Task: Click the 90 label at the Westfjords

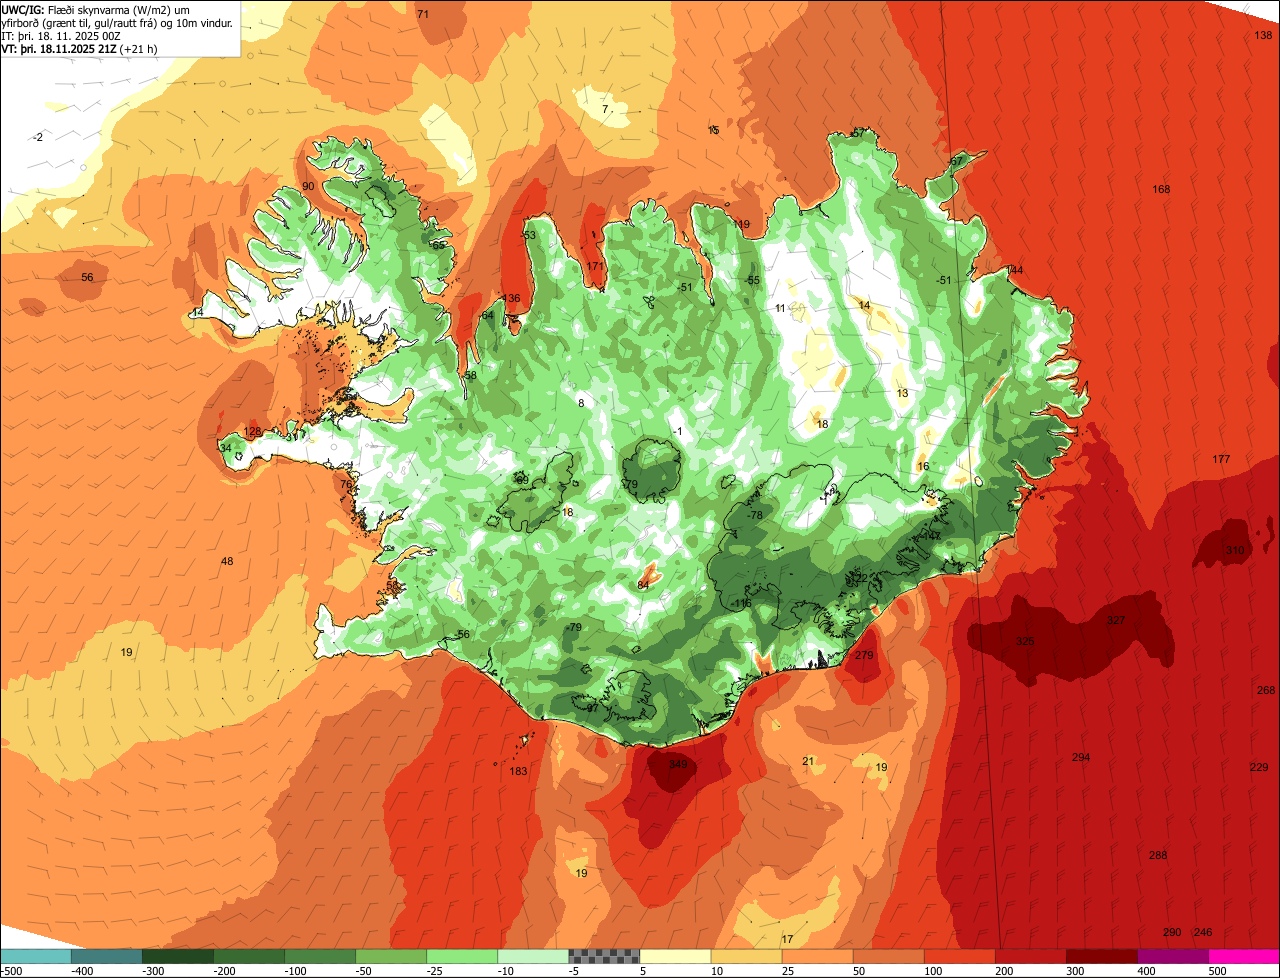Action: click(x=308, y=187)
